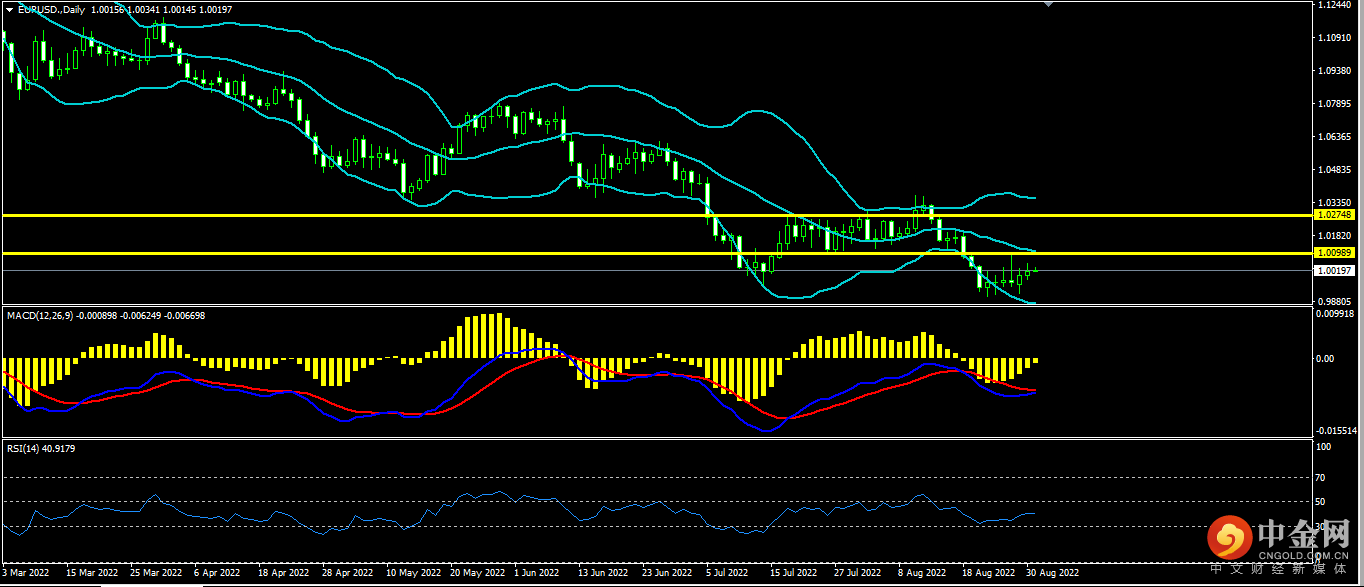1364x587 pixels.
Task: Click the 18 Apr 2022 date label
Action: (x=284, y=573)
